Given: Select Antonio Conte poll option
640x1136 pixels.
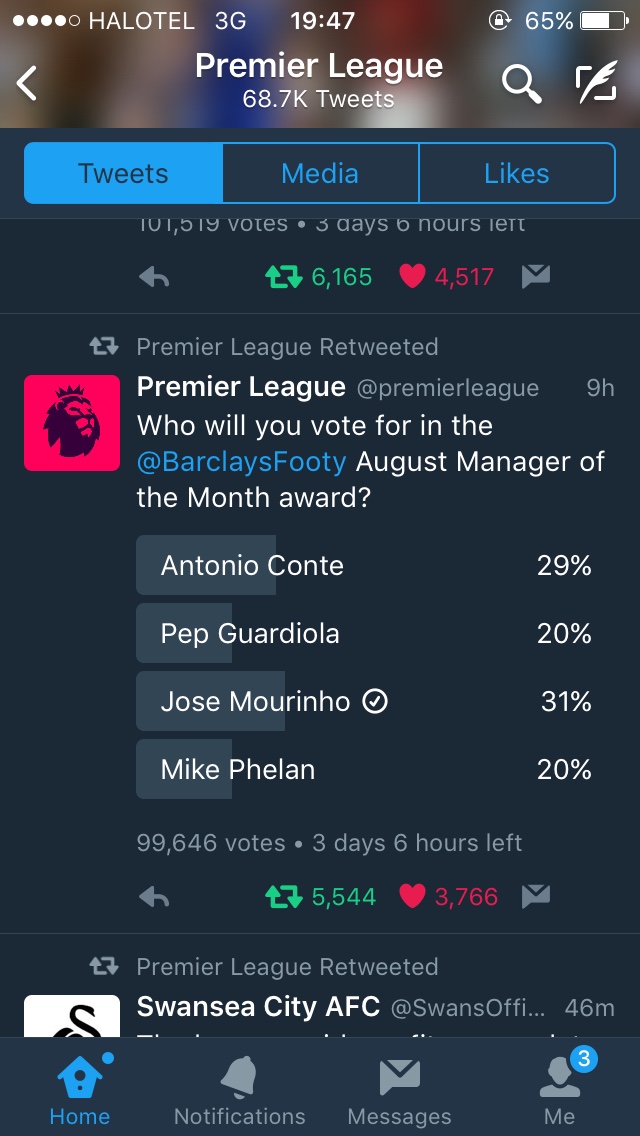Looking at the screenshot, I should click(364, 566).
